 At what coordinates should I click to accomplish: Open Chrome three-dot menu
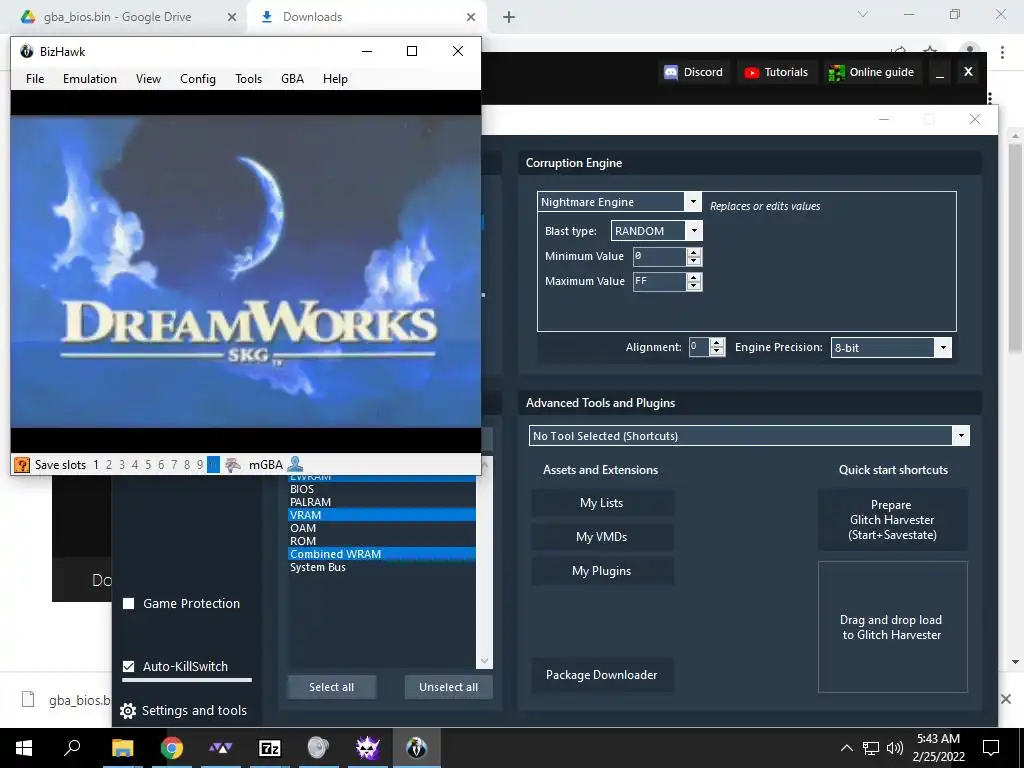[1002, 52]
